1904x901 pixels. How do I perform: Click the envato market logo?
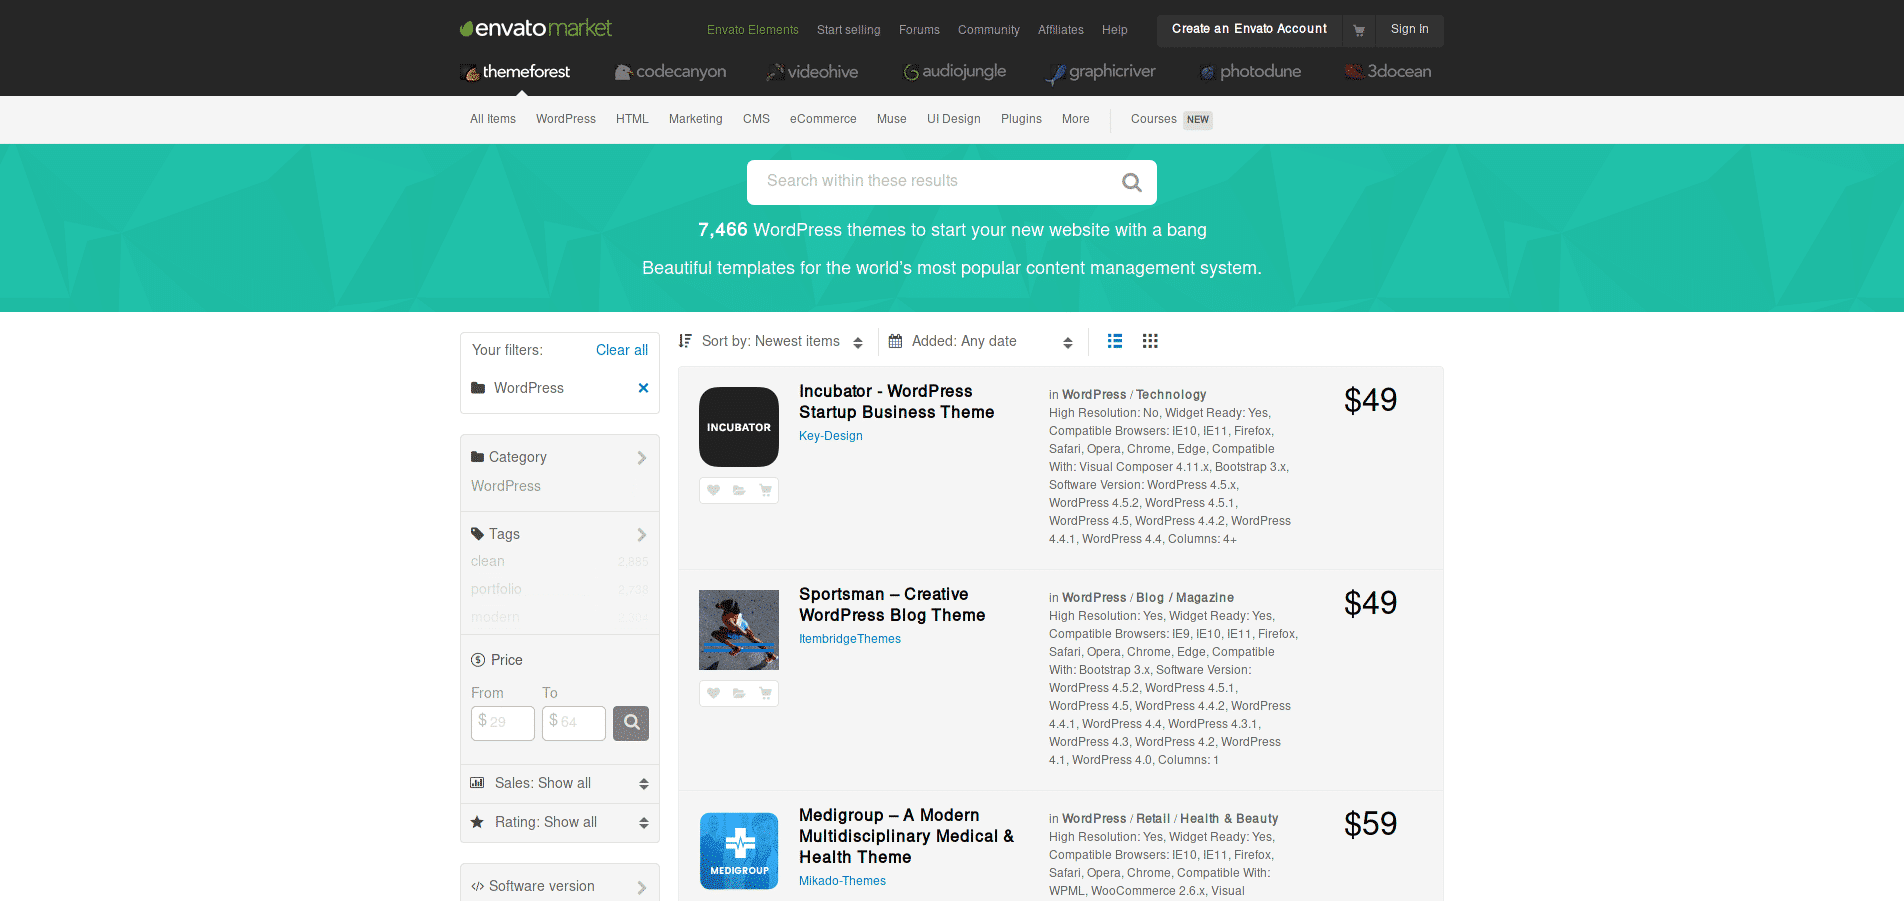click(x=536, y=28)
